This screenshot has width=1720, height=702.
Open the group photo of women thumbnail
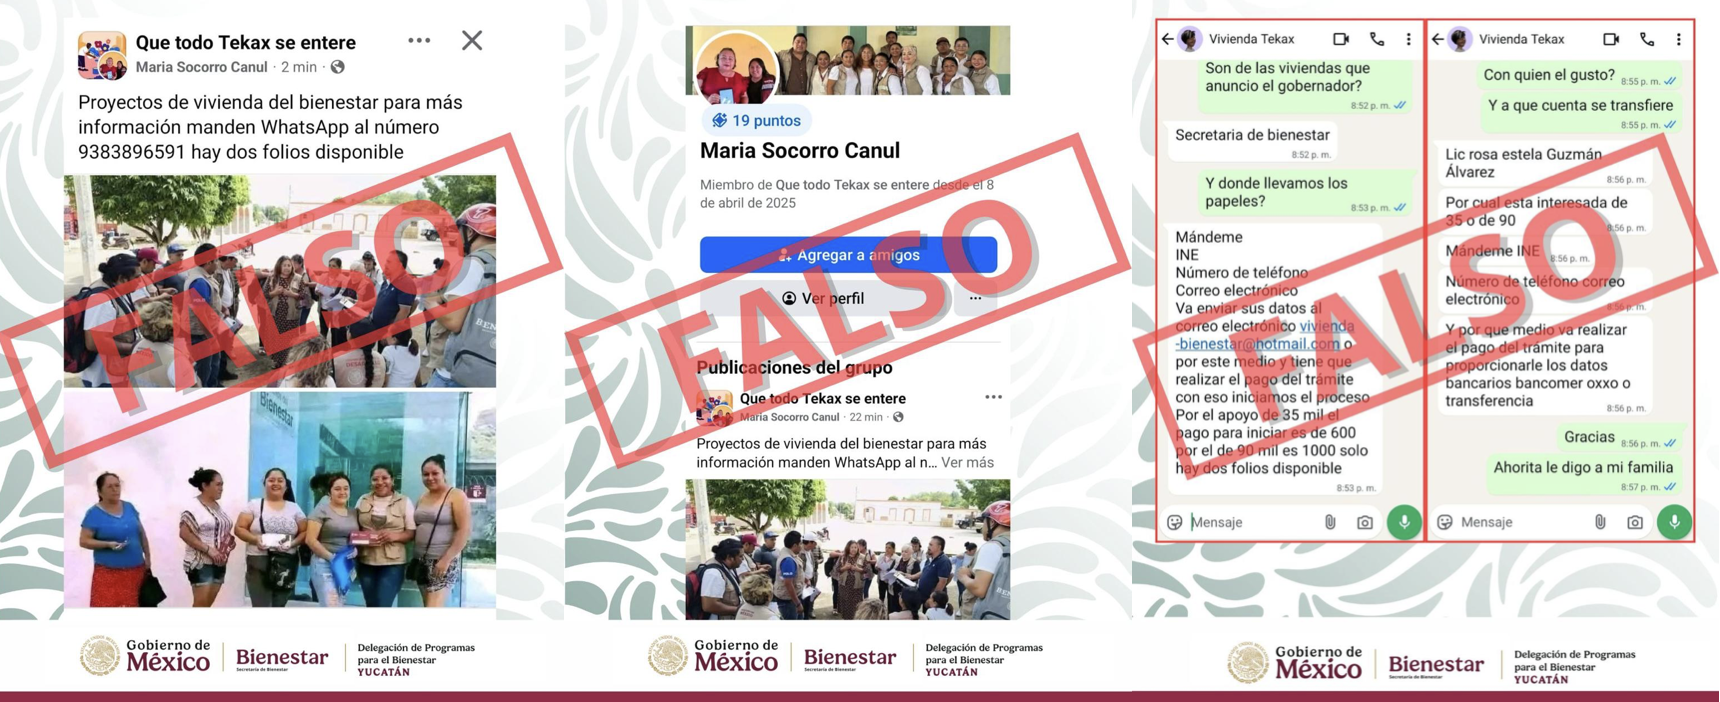[x=280, y=499]
